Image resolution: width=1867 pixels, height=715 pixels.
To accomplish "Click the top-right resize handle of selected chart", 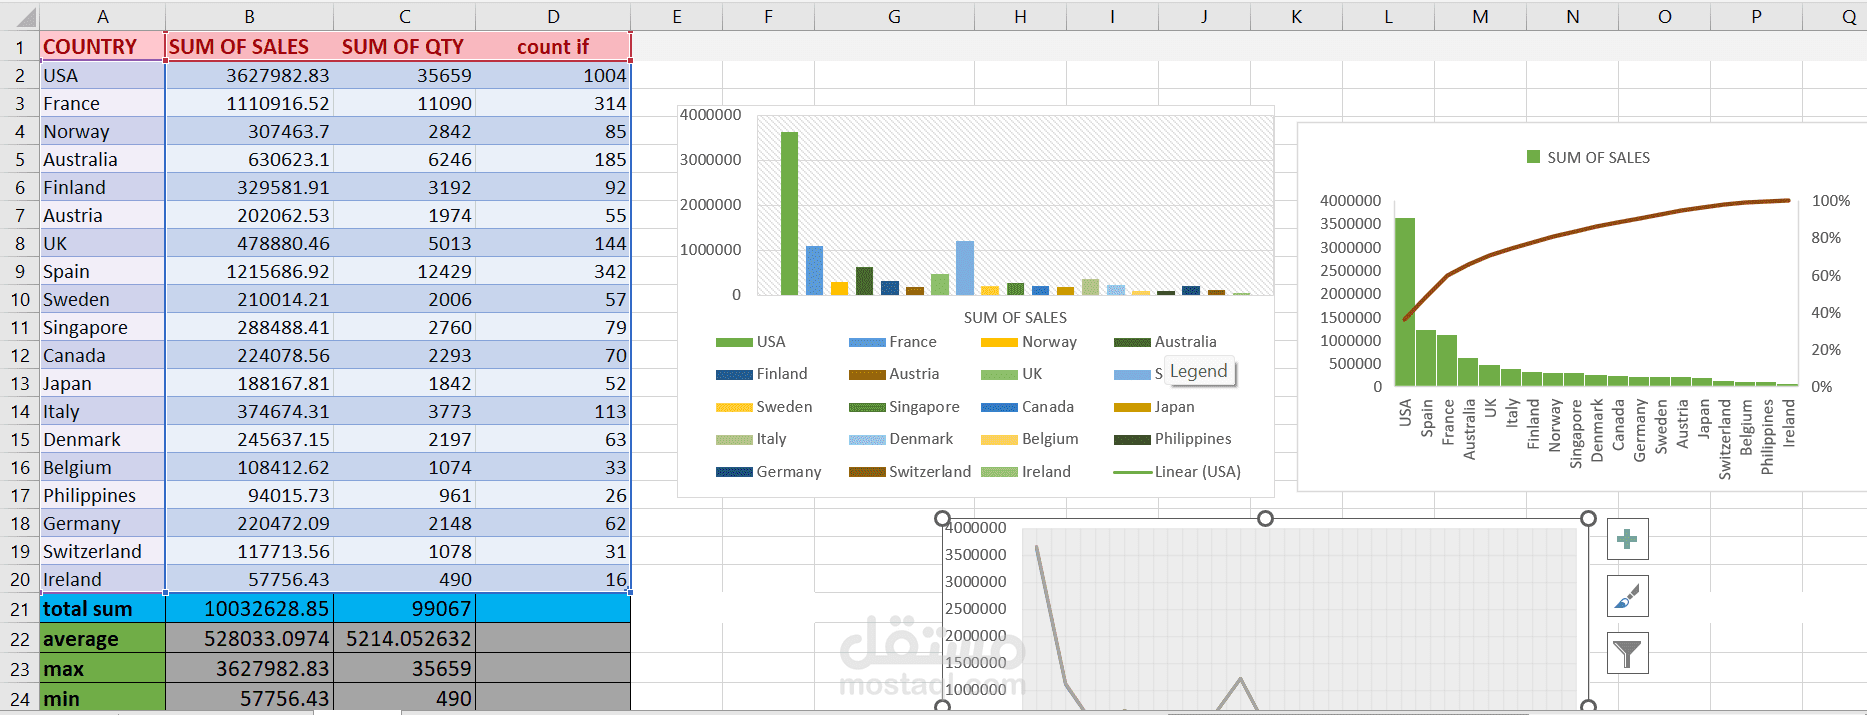I will pyautogui.click(x=1588, y=518).
